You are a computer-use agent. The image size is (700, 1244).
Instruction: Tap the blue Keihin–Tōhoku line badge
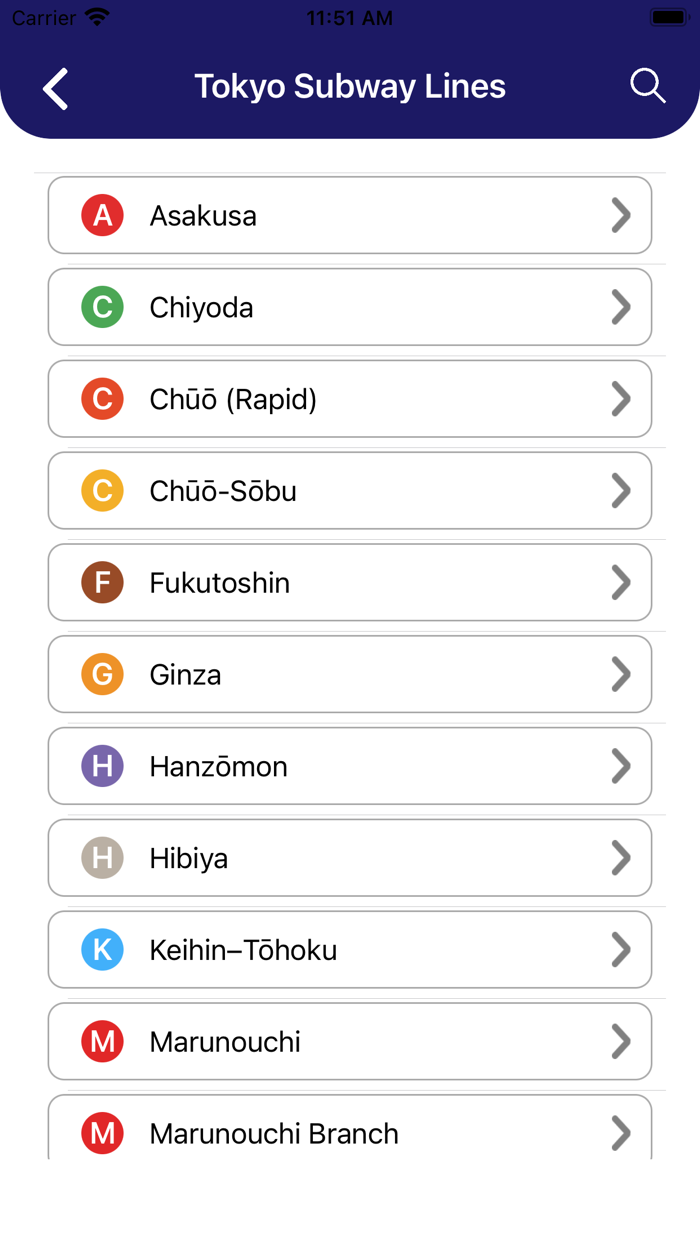[x=102, y=949]
